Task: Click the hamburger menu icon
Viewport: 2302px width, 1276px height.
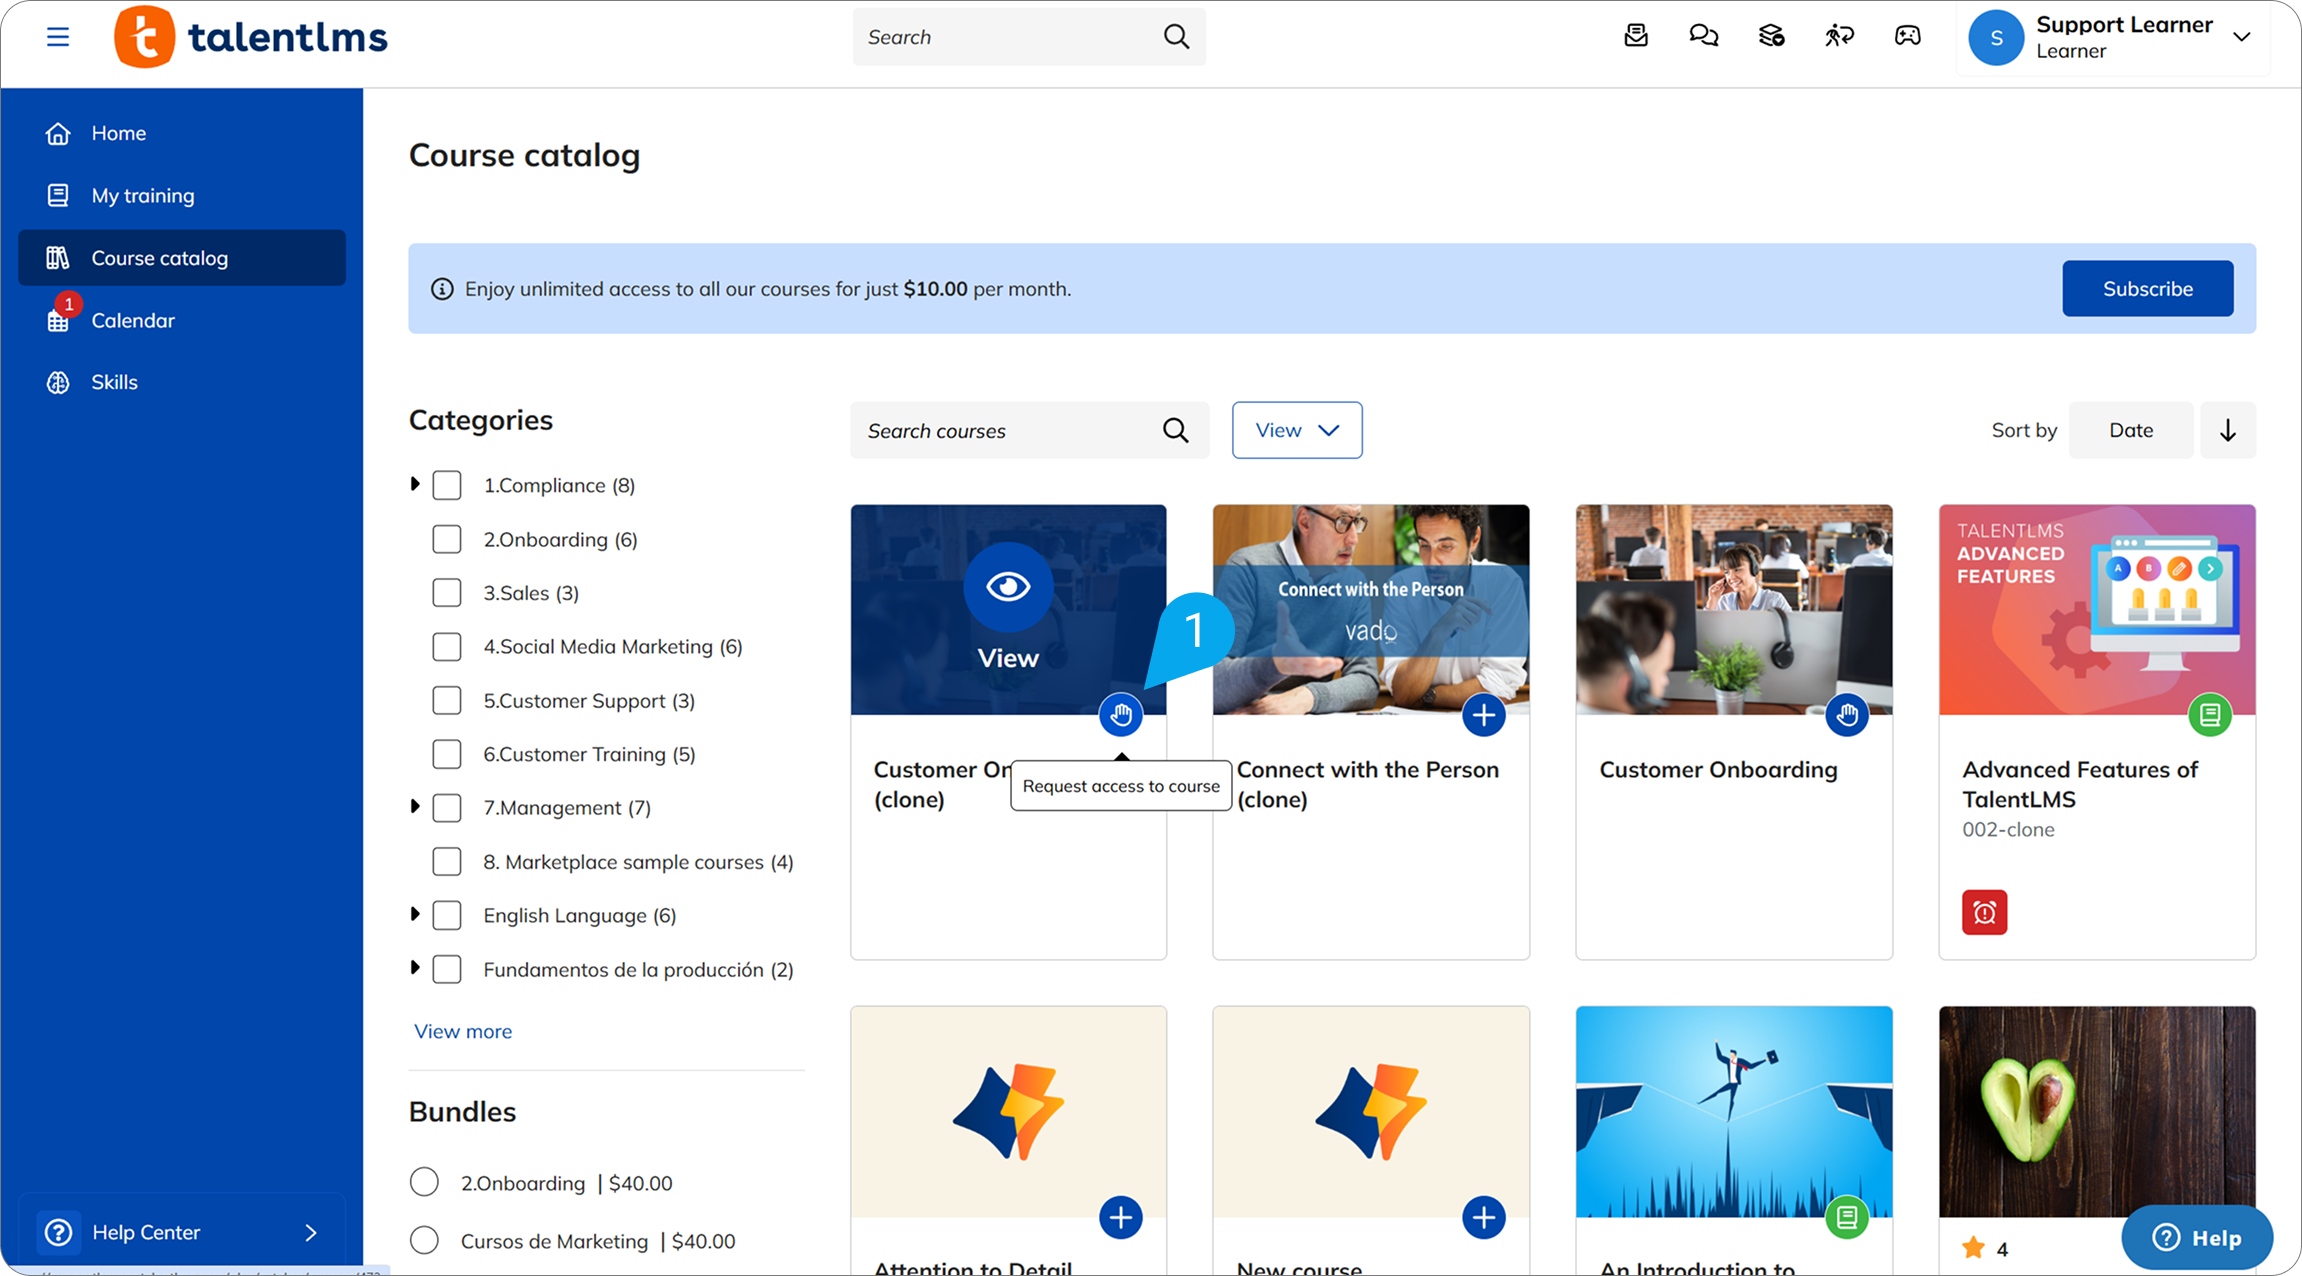Action: point(58,37)
